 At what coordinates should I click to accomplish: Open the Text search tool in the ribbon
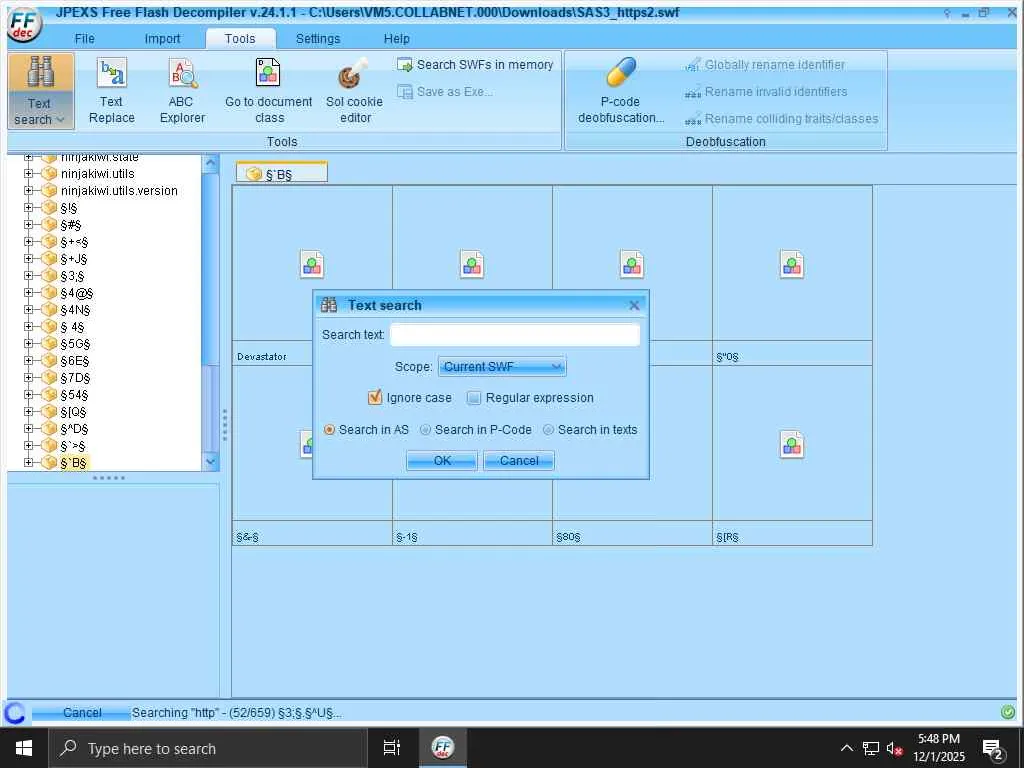click(40, 91)
